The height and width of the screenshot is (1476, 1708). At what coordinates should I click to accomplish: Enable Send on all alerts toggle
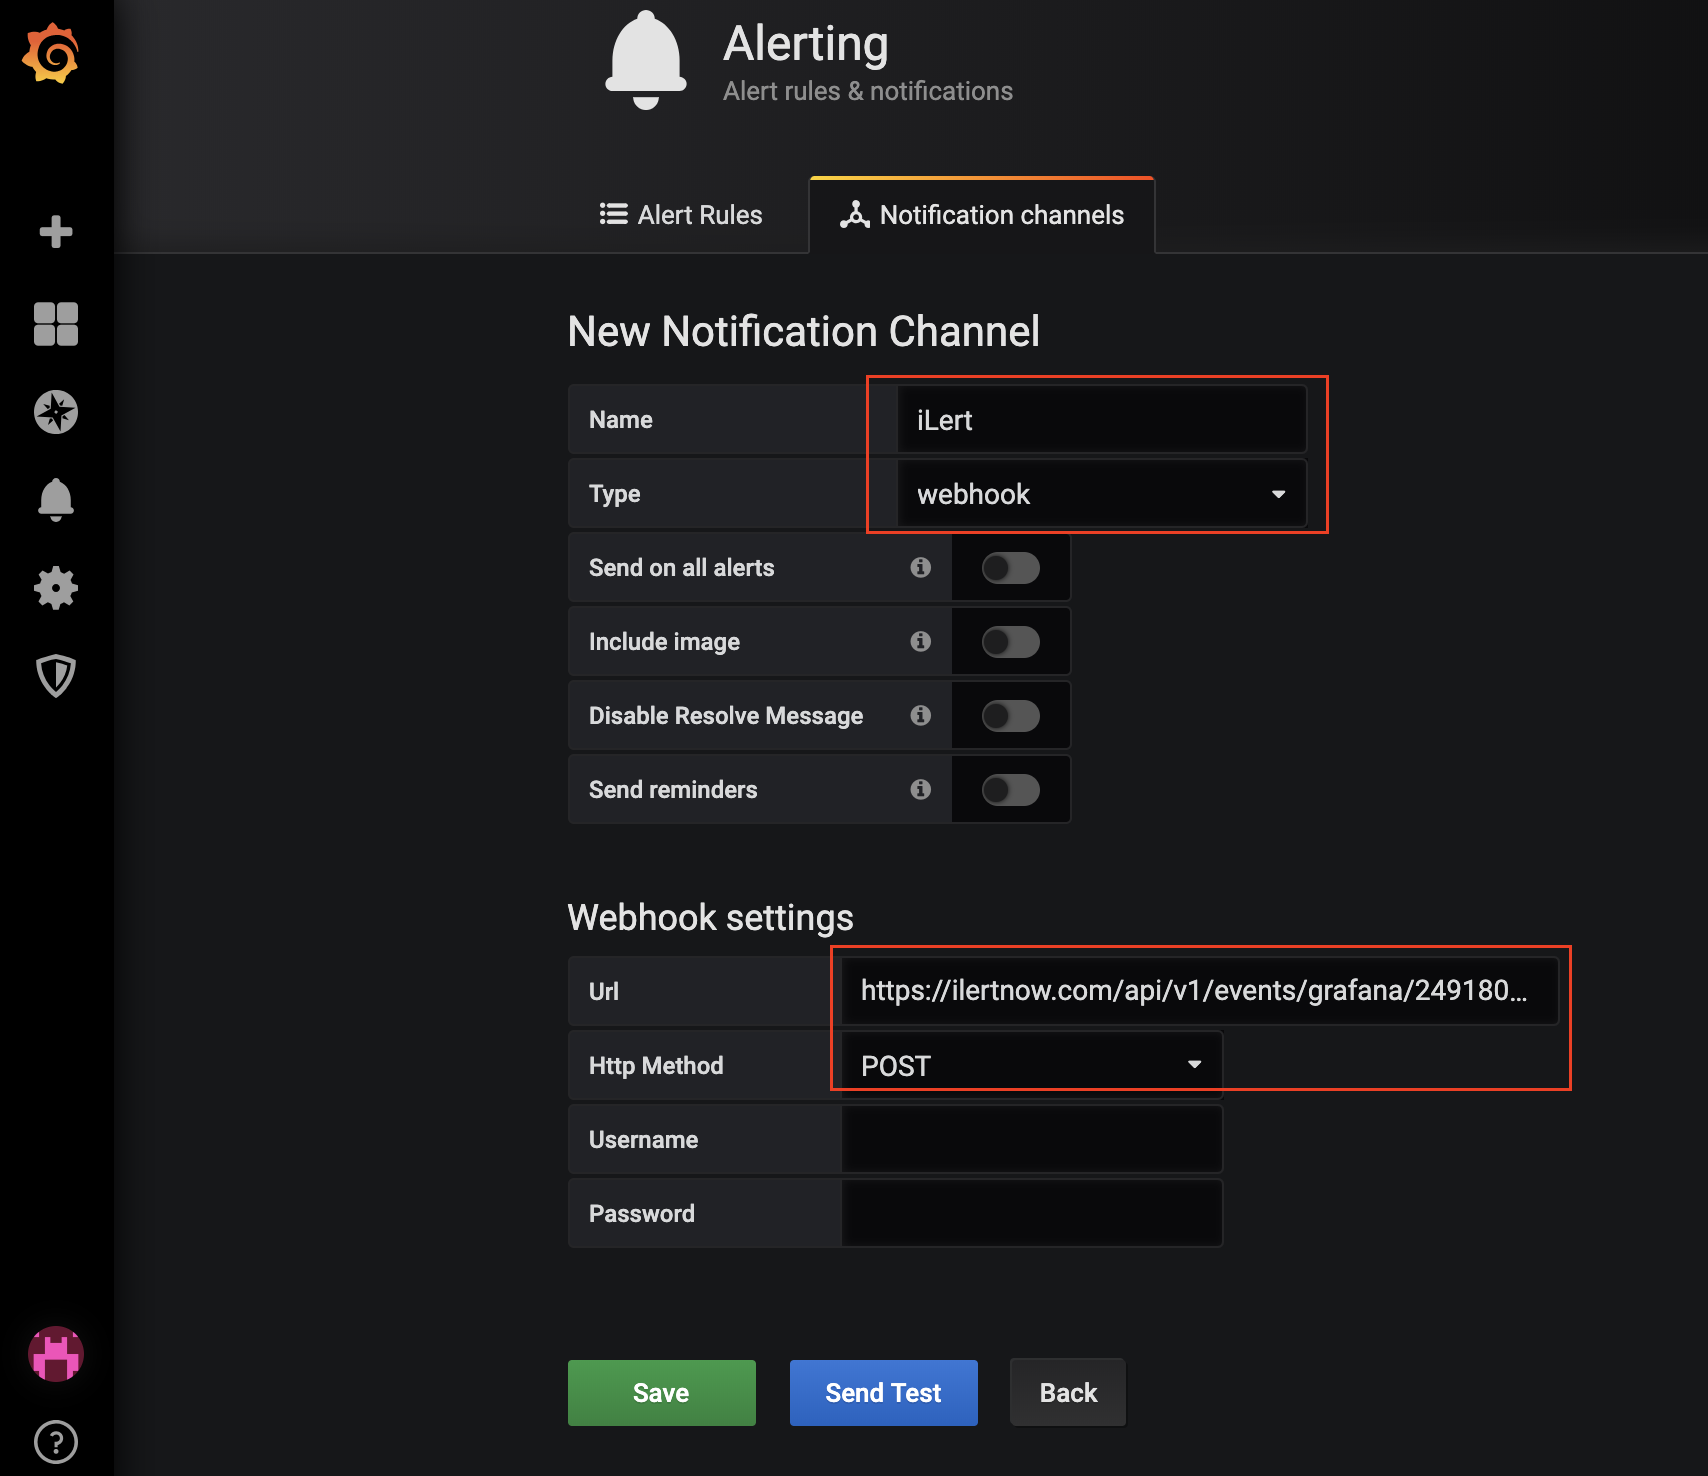pyautogui.click(x=1010, y=568)
